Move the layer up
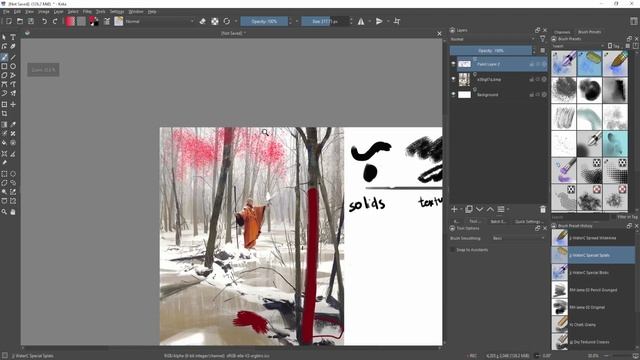Image resolution: width=640 pixels, height=360 pixels. [490, 209]
